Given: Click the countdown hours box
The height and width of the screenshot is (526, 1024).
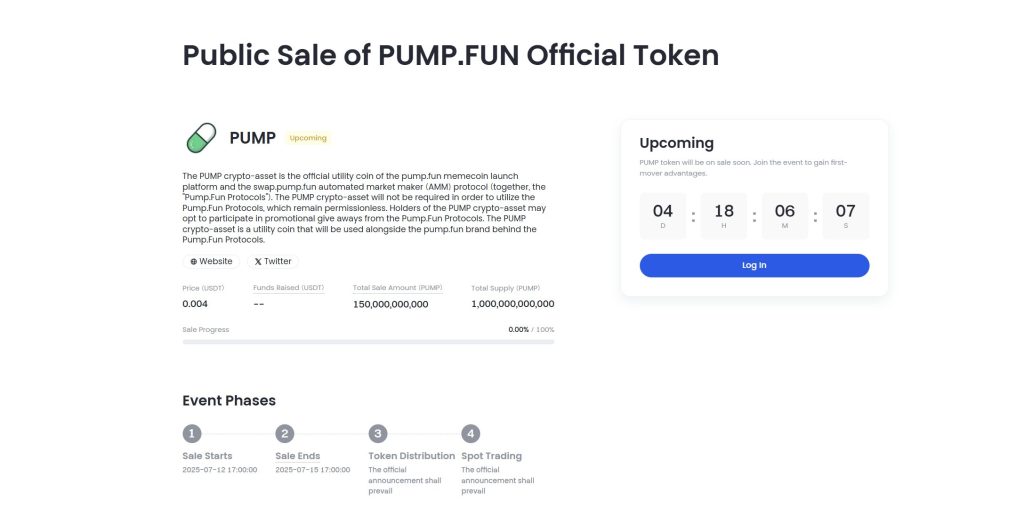Looking at the screenshot, I should [x=724, y=216].
